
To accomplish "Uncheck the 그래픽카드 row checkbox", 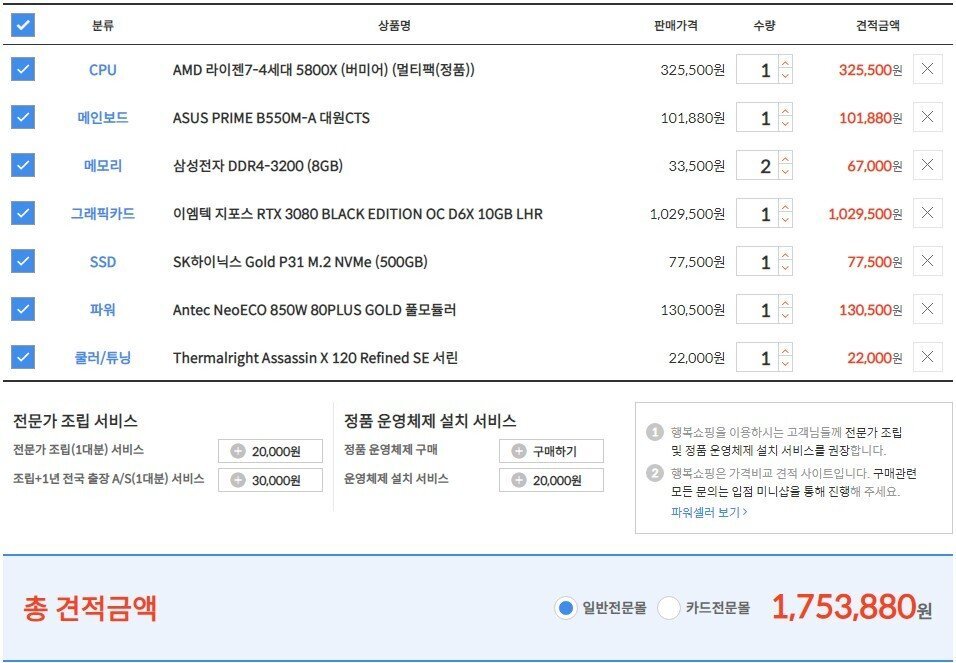I will [23, 213].
